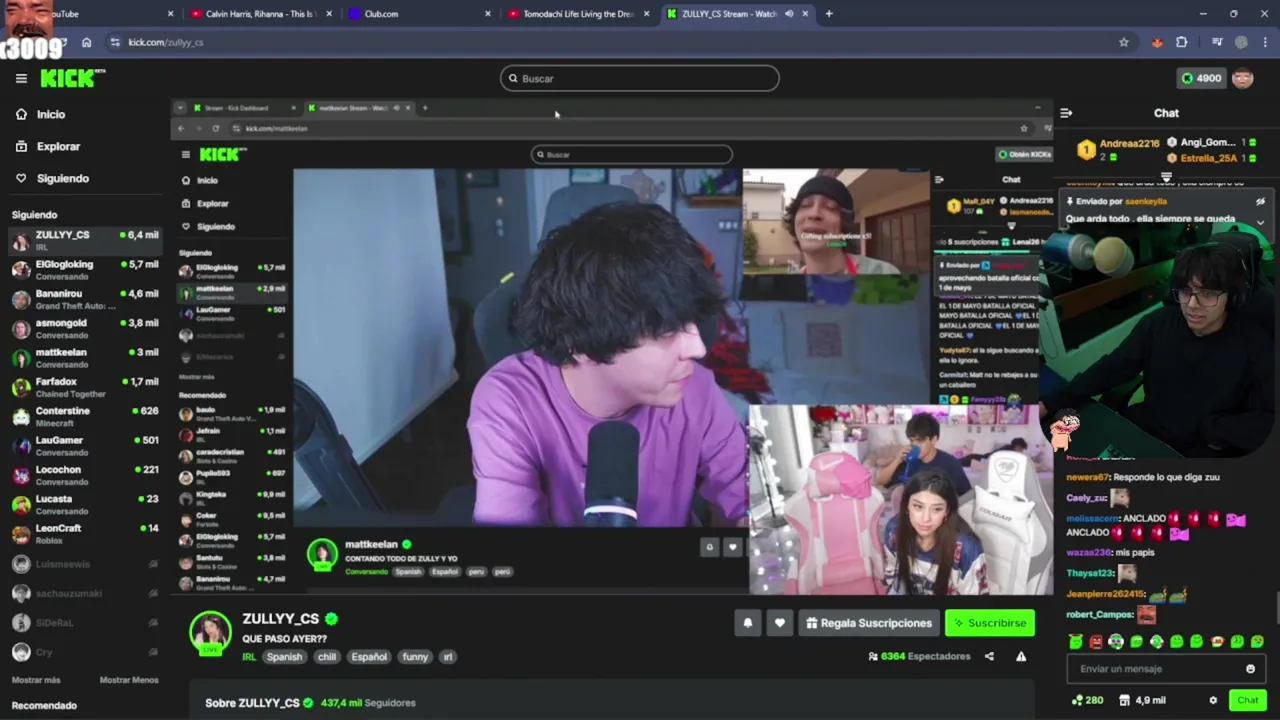Switch to Tomodachi Life browser tab
The image size is (1280, 720).
pyautogui.click(x=578, y=14)
